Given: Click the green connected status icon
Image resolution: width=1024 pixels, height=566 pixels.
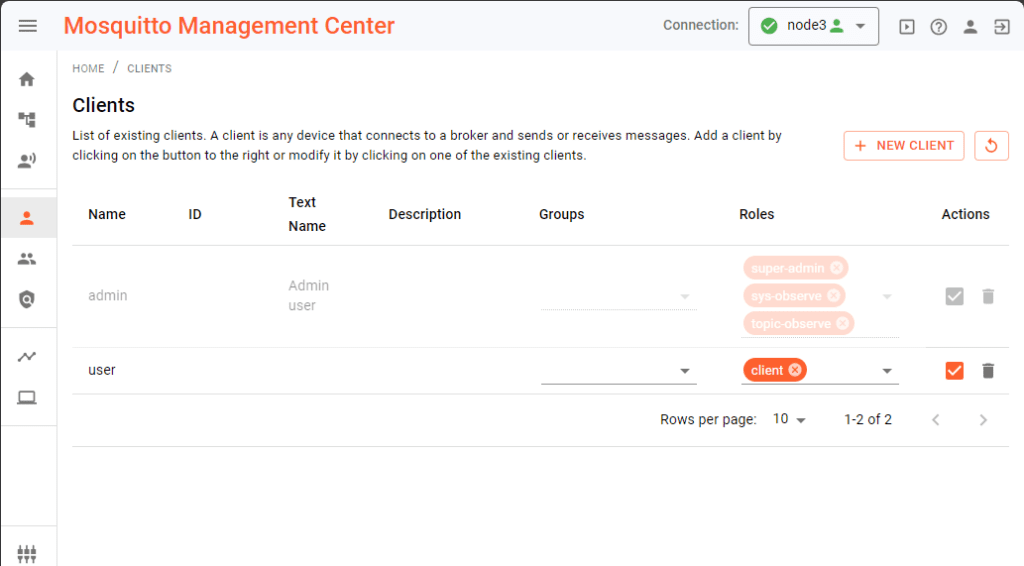Looking at the screenshot, I should (x=769, y=26).
